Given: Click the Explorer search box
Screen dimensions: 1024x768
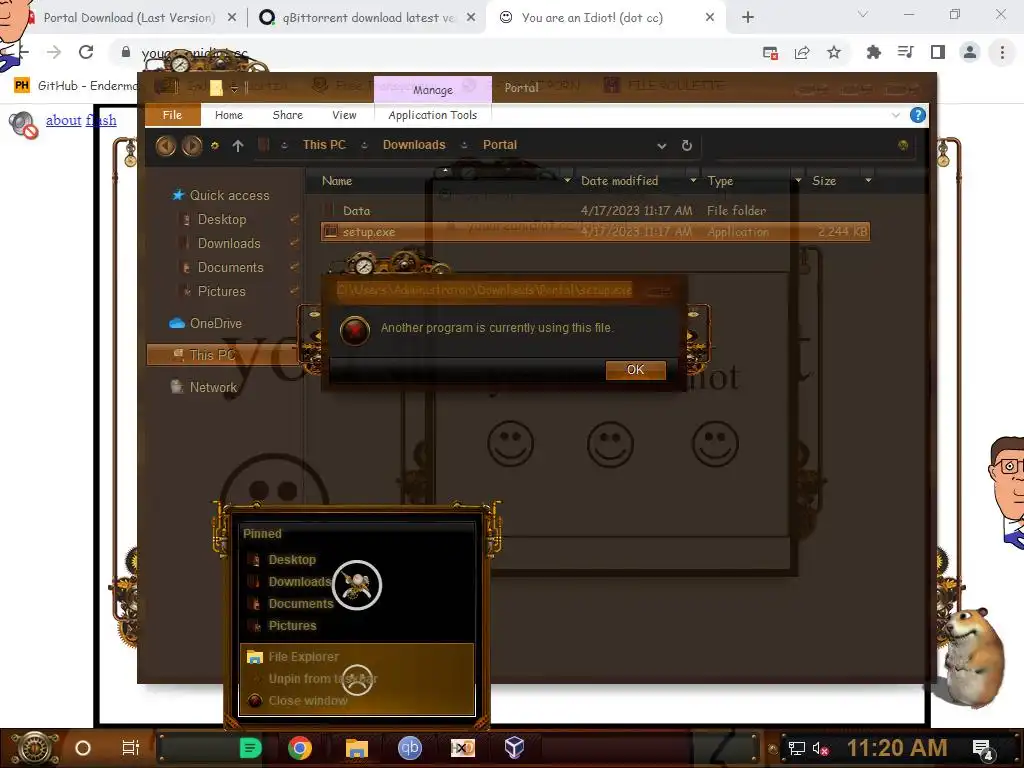Looking at the screenshot, I should pos(813,145).
